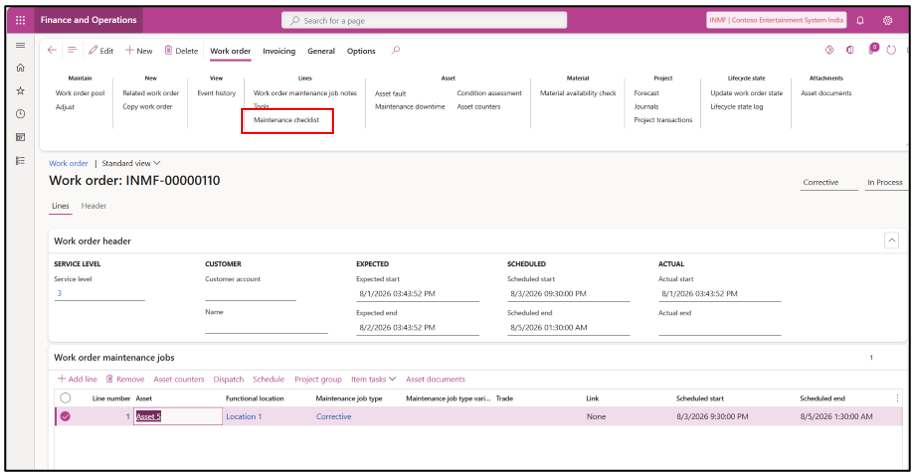Click Update work order state

tap(747, 93)
